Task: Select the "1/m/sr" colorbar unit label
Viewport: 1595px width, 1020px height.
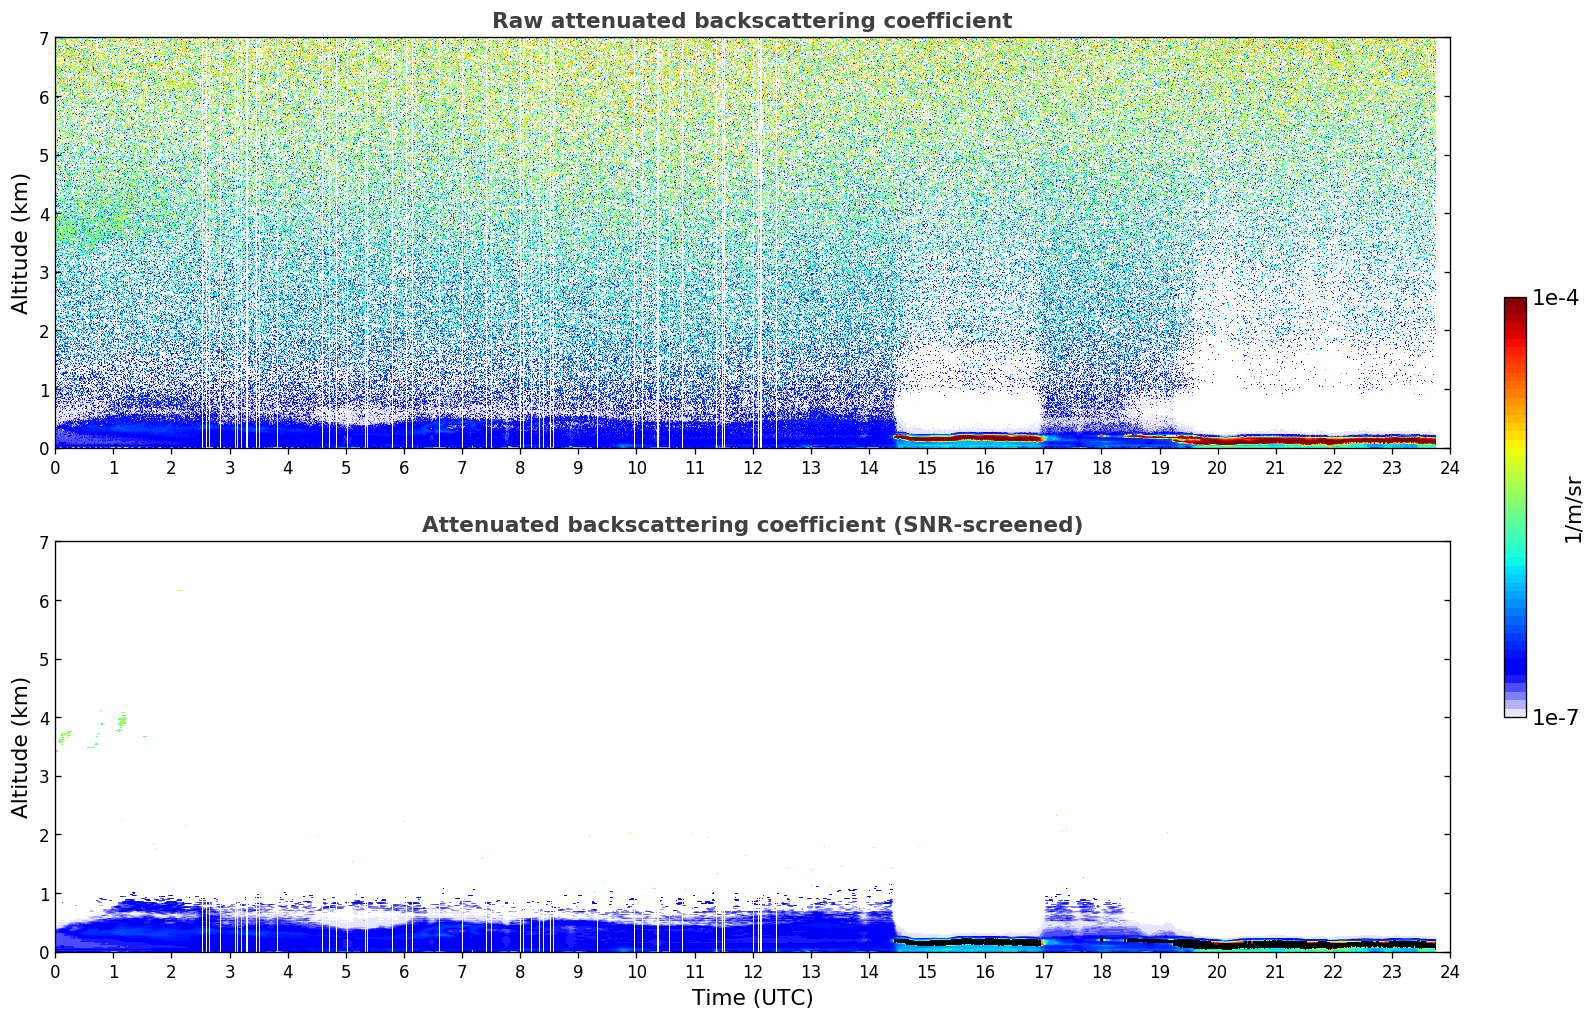Action: coord(1573,508)
